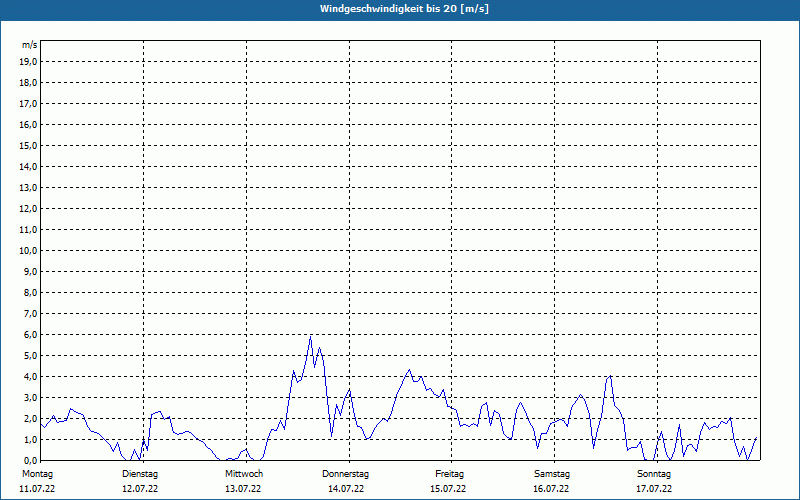The image size is (800, 500).
Task: Click the chart title 'Windgeschwindigkeit bis 20 [m/s]'
Action: point(404,9)
